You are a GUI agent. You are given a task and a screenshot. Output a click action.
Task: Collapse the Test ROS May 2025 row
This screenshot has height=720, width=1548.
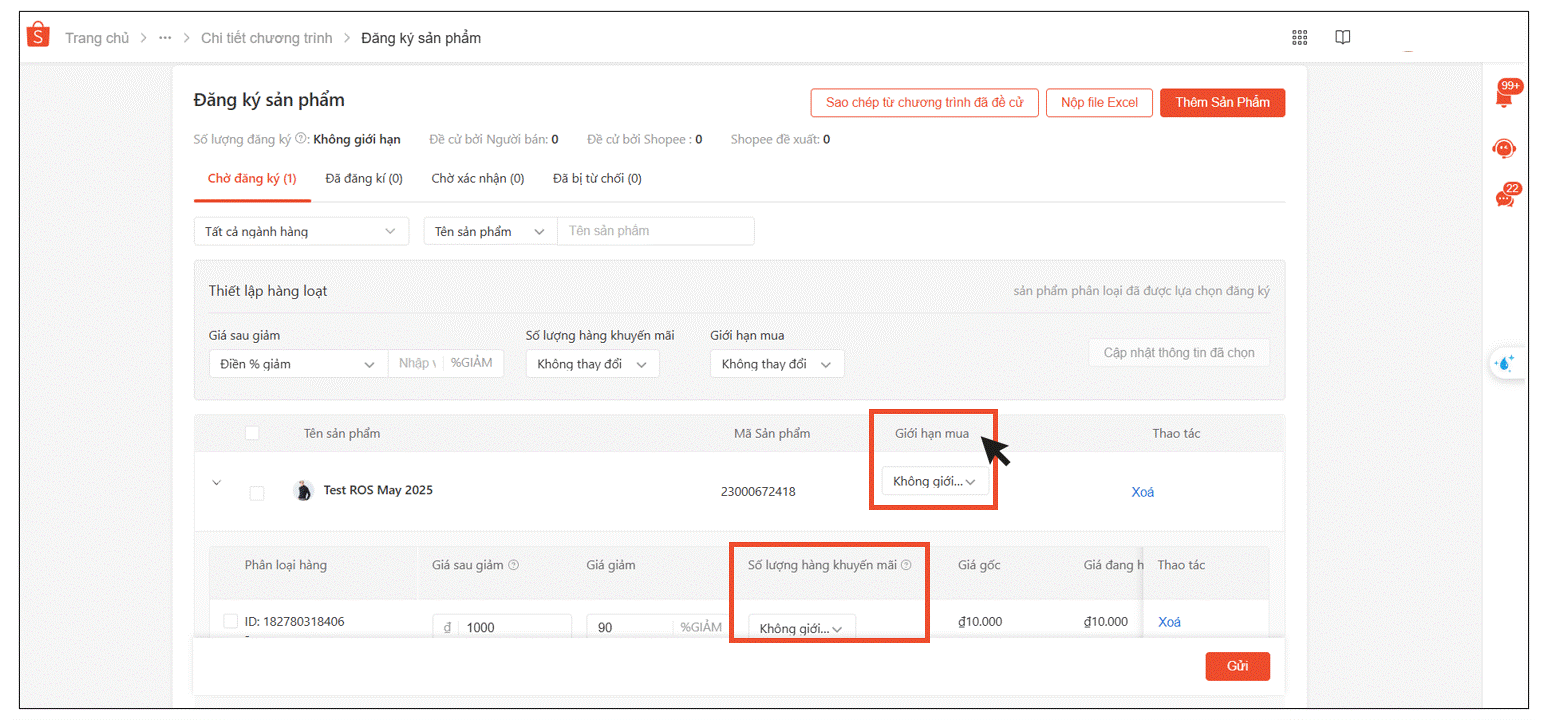point(216,483)
